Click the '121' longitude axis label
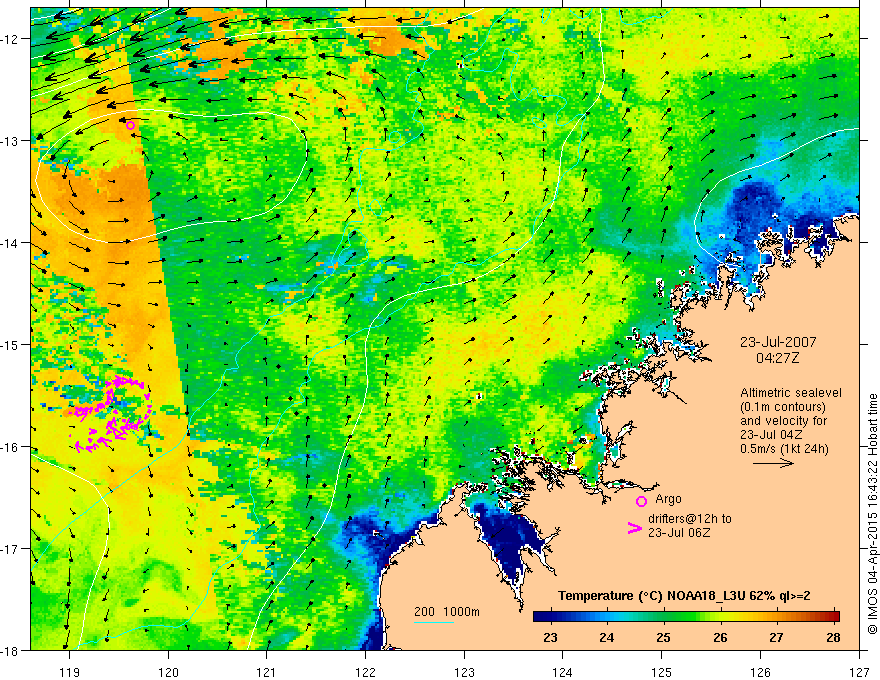 click(x=267, y=672)
